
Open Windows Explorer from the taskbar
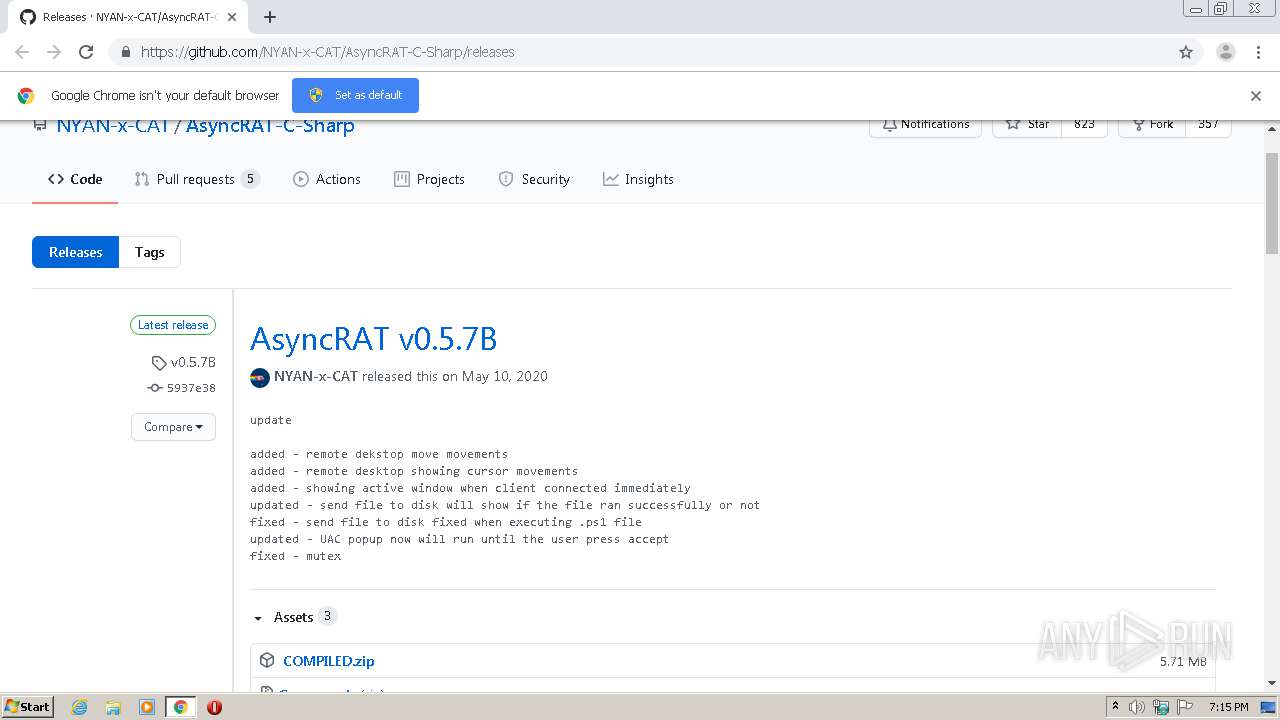coord(113,707)
